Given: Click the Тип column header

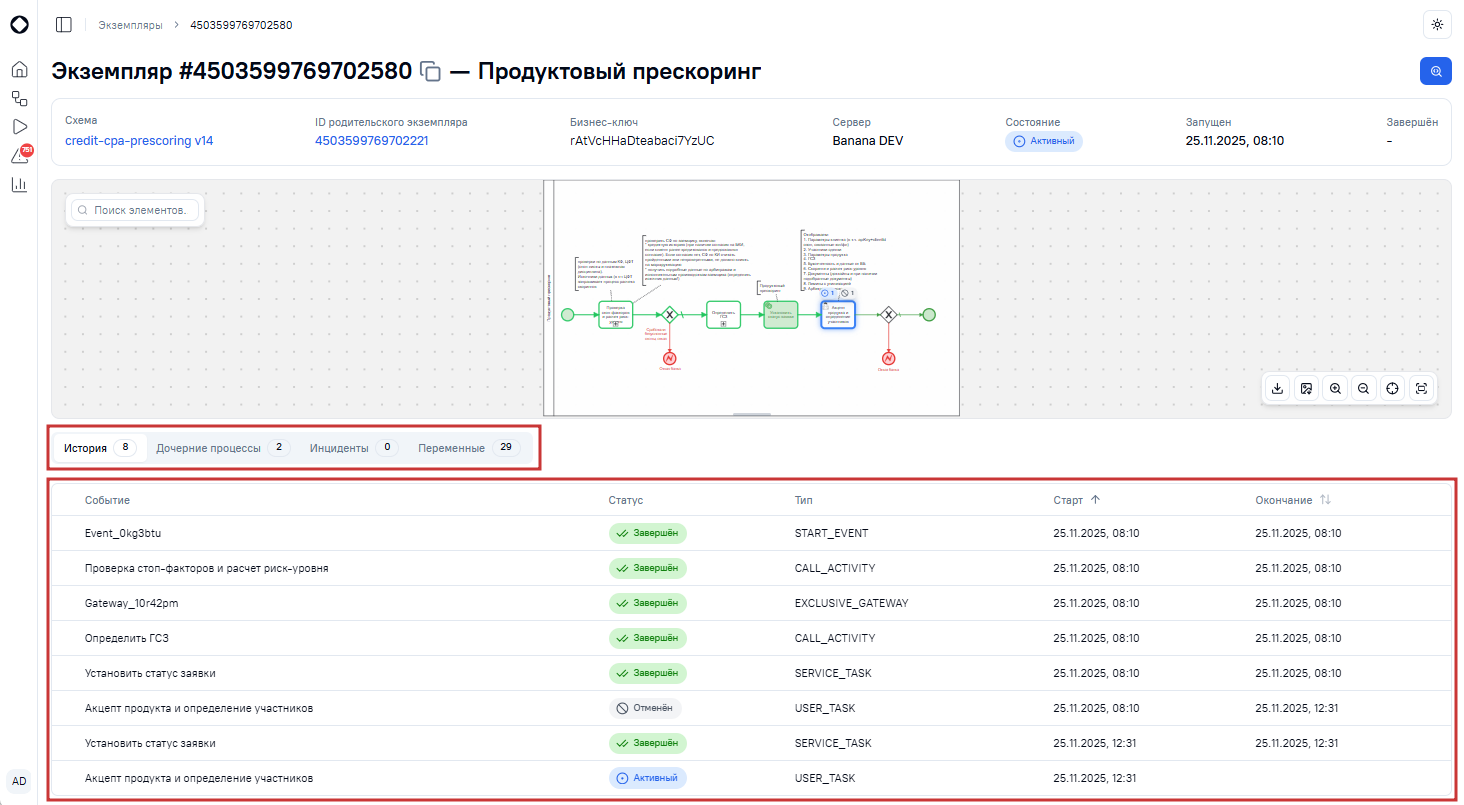Looking at the screenshot, I should (x=804, y=500).
